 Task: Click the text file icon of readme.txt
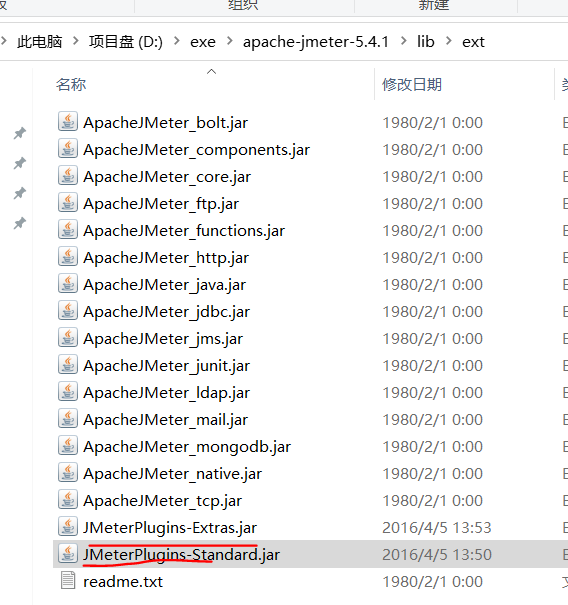coord(68,580)
